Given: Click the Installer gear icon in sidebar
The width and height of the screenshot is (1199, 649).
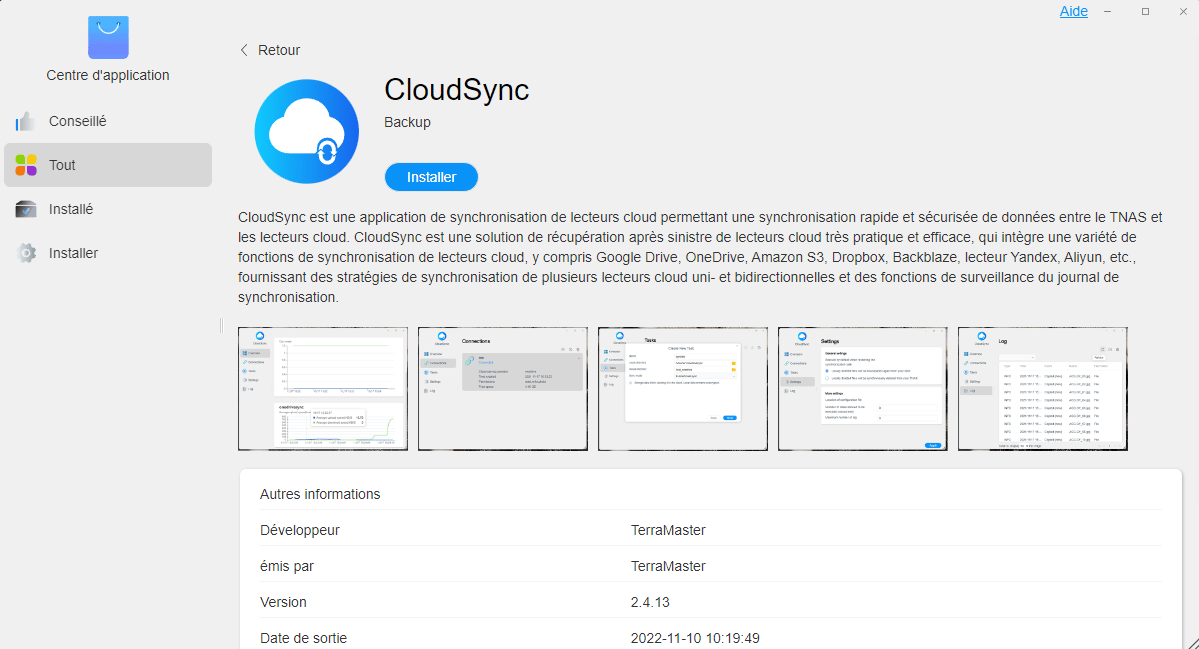Looking at the screenshot, I should (x=26, y=253).
